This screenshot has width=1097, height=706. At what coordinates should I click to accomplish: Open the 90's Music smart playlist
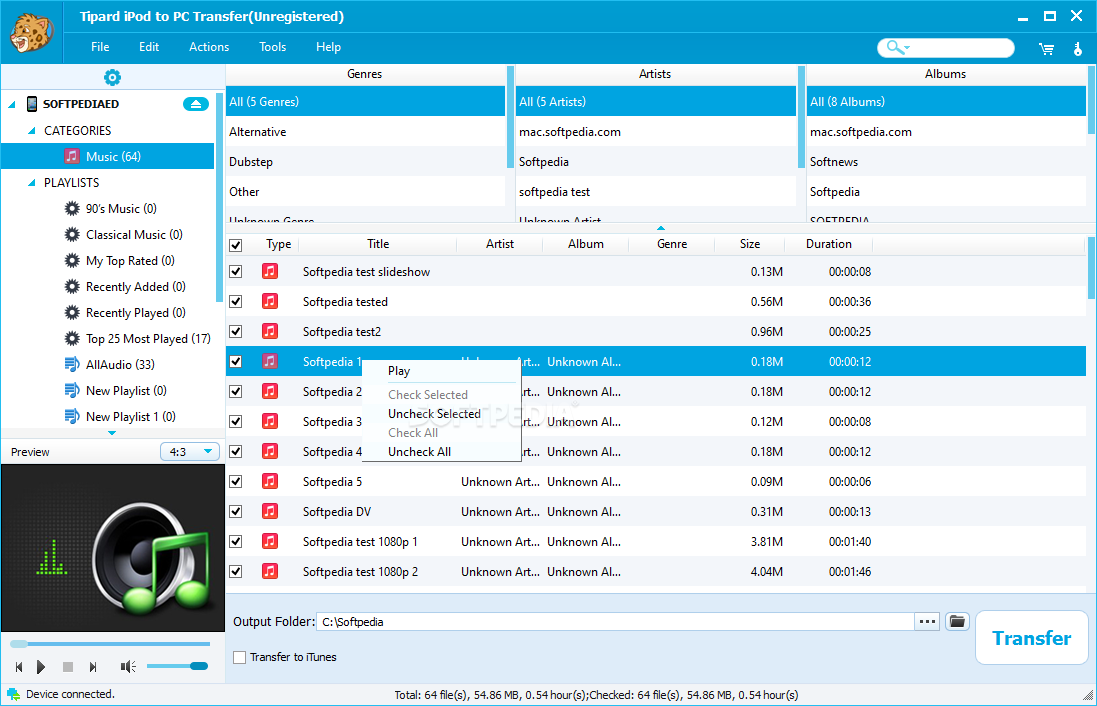click(x=120, y=209)
